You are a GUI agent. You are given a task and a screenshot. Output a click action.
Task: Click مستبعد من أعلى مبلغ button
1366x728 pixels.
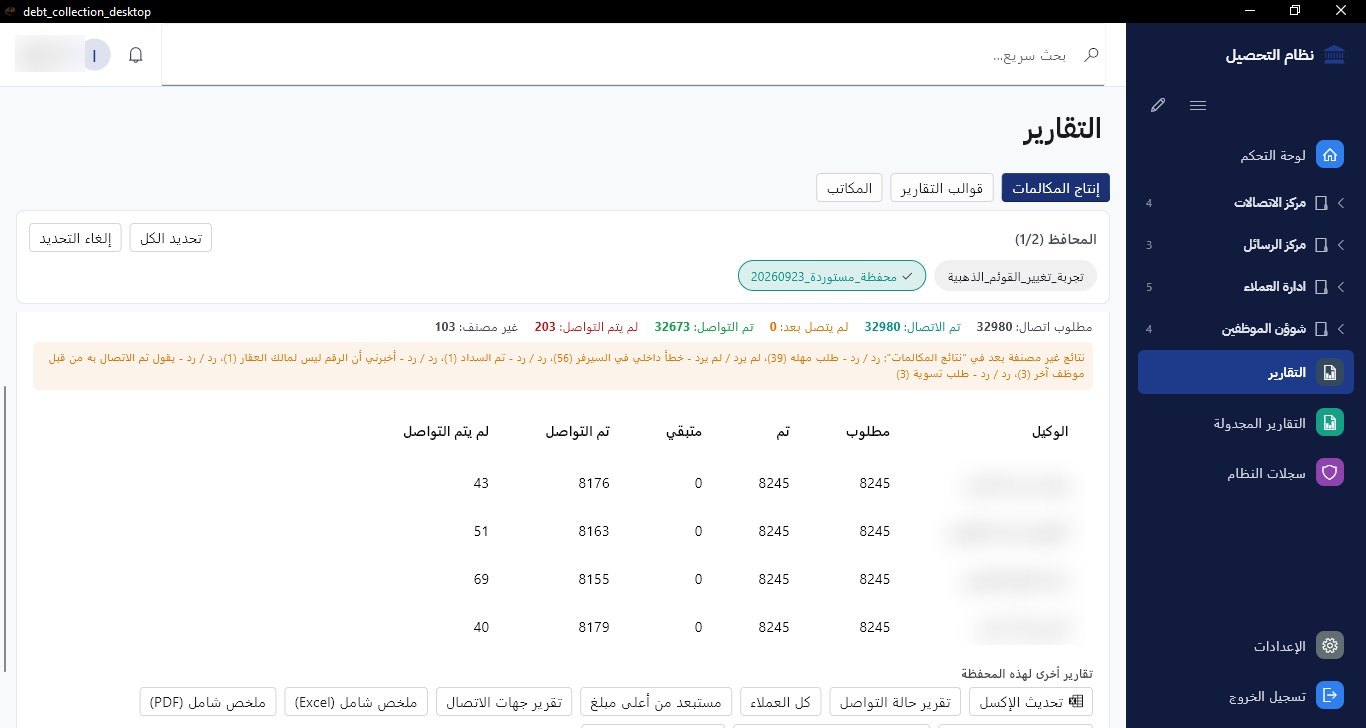656,702
